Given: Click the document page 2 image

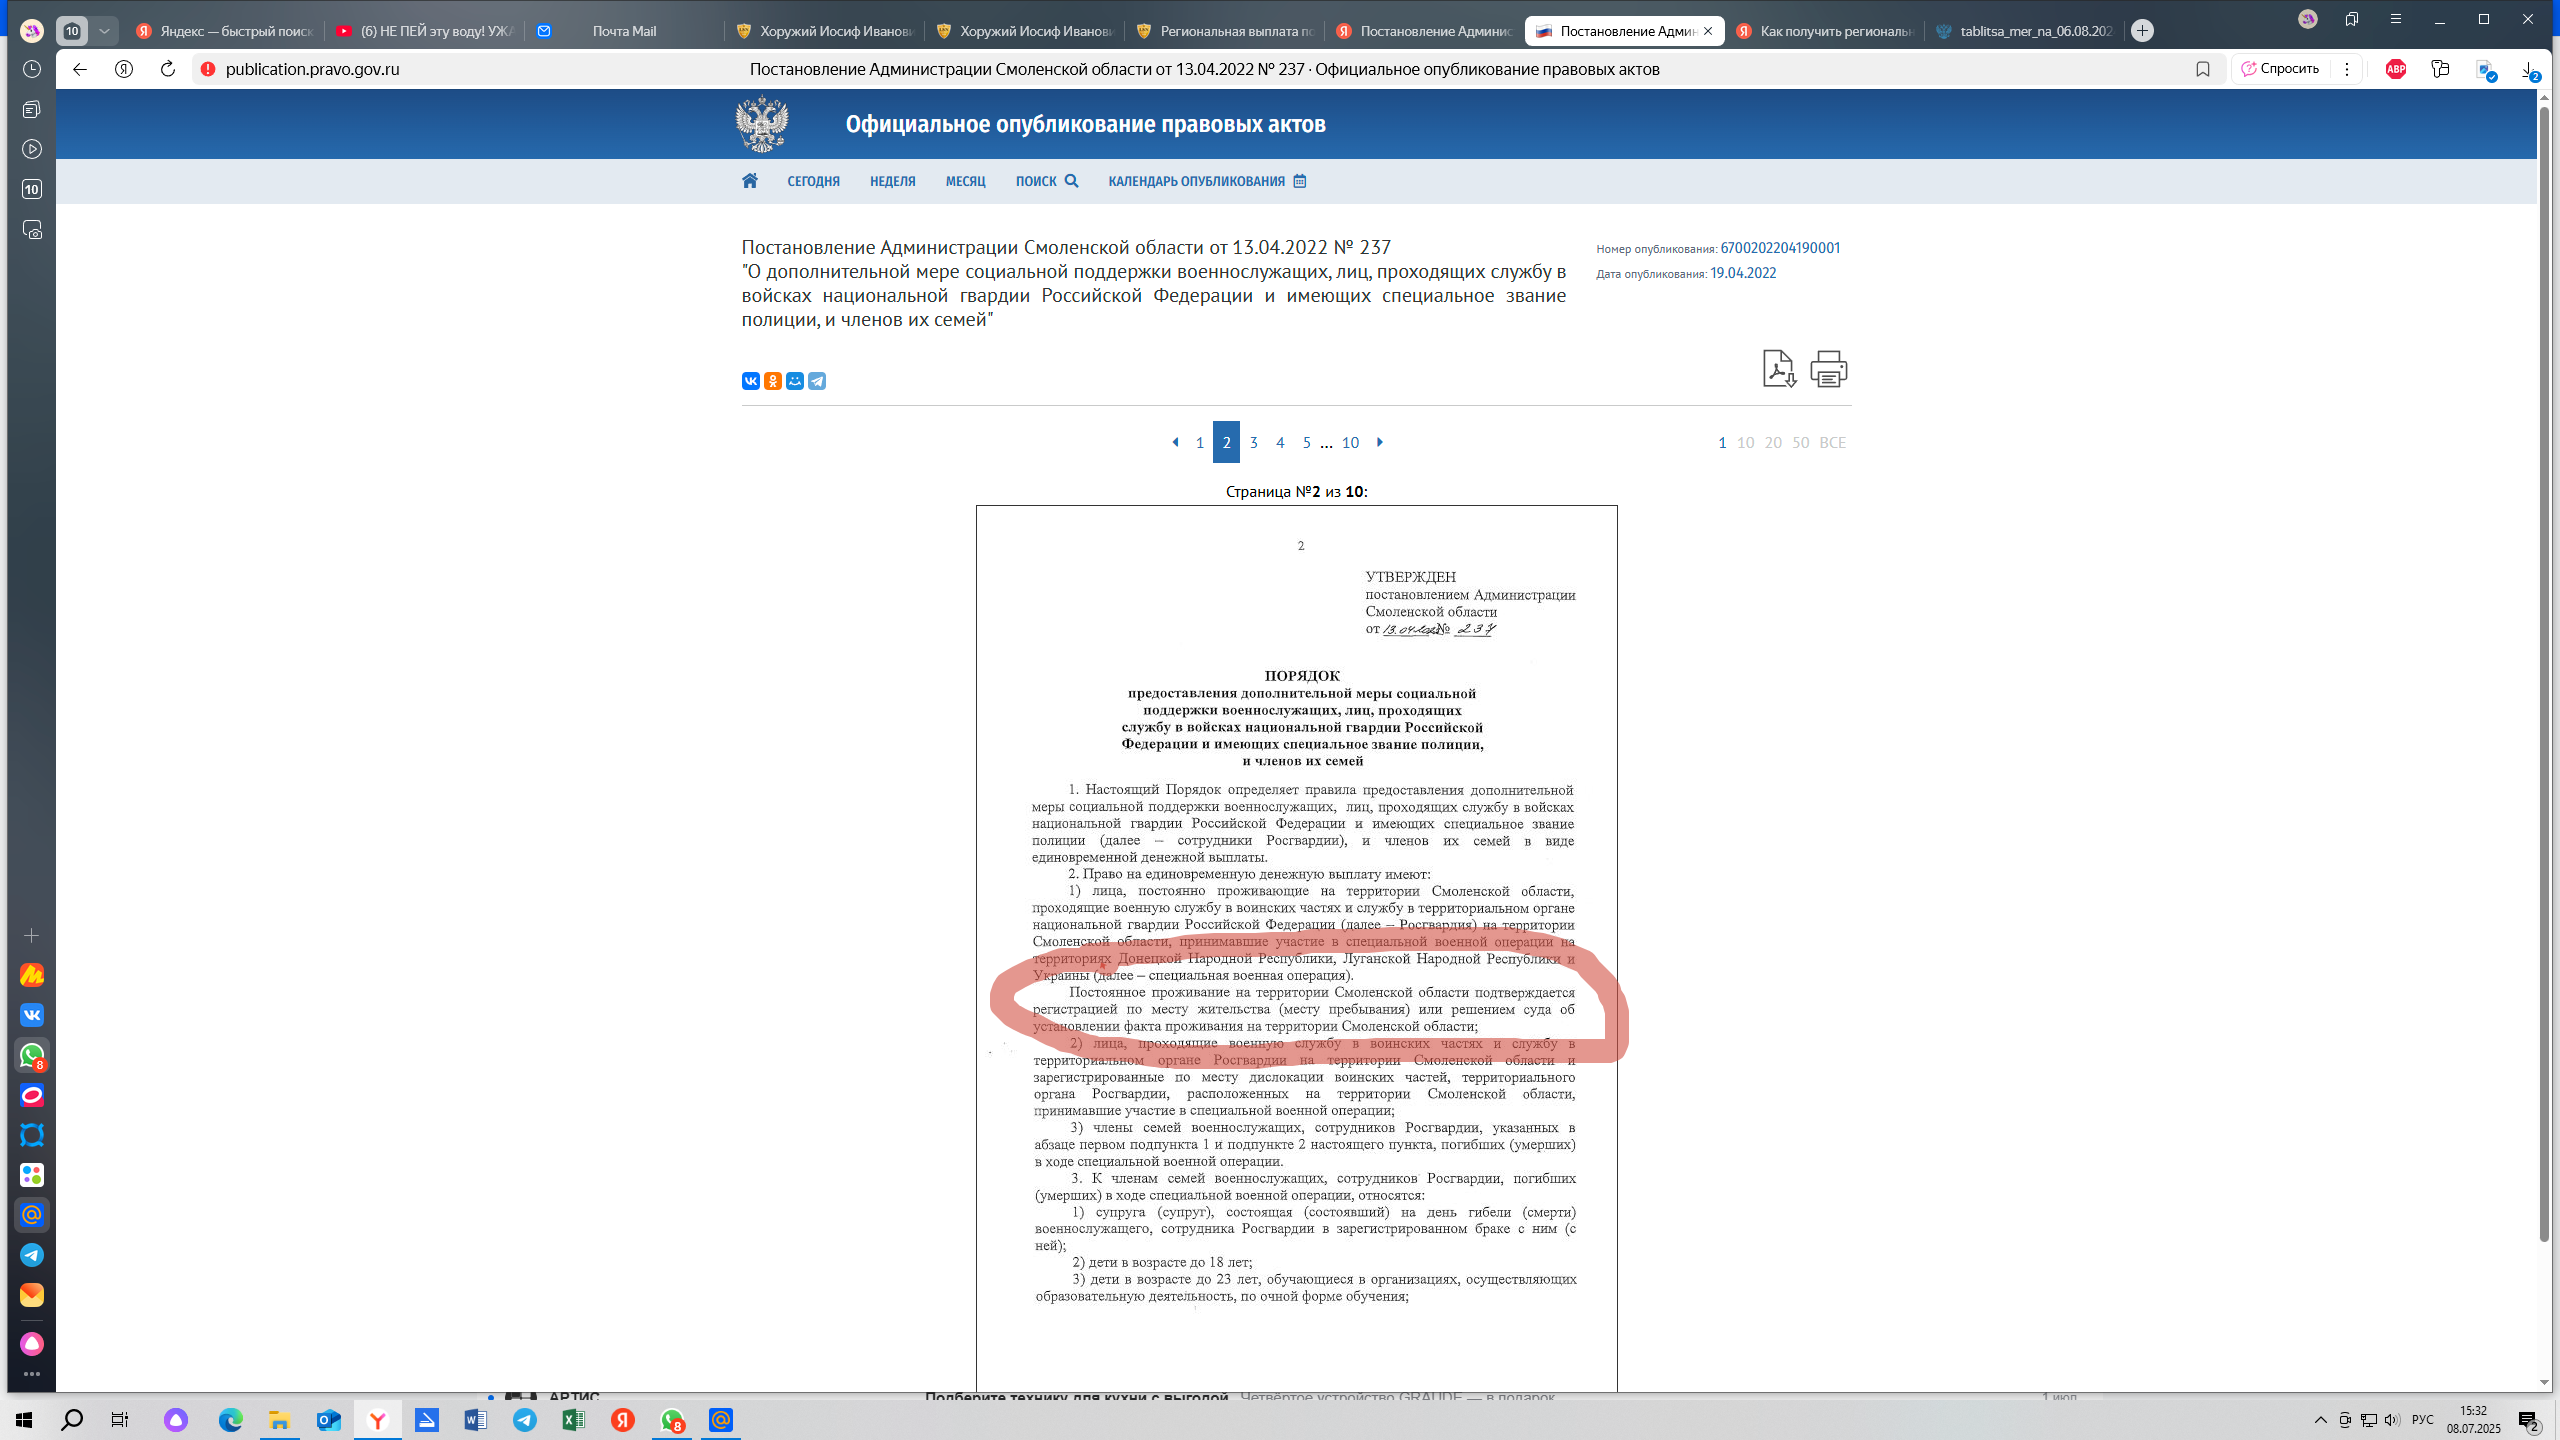Looking at the screenshot, I should (1297, 948).
